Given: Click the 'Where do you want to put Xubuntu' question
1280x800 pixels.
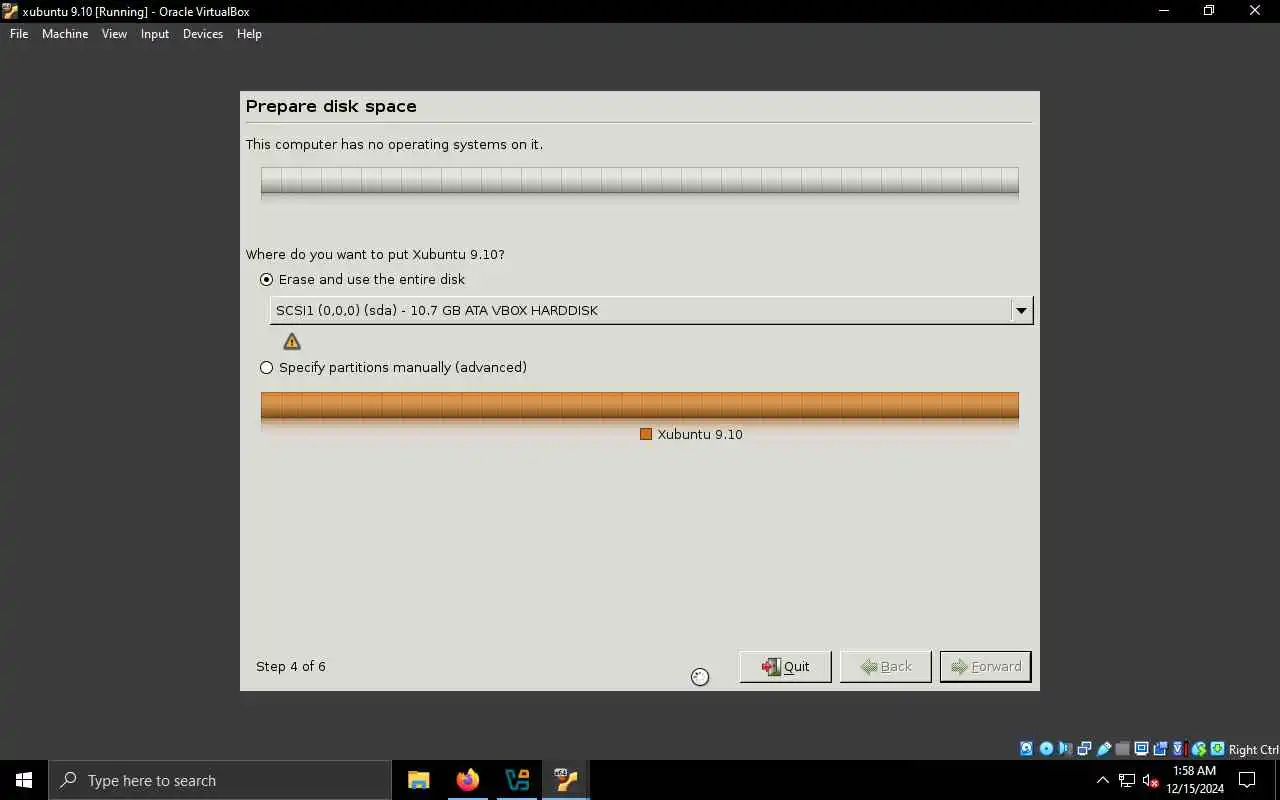Looking at the screenshot, I should point(375,255).
